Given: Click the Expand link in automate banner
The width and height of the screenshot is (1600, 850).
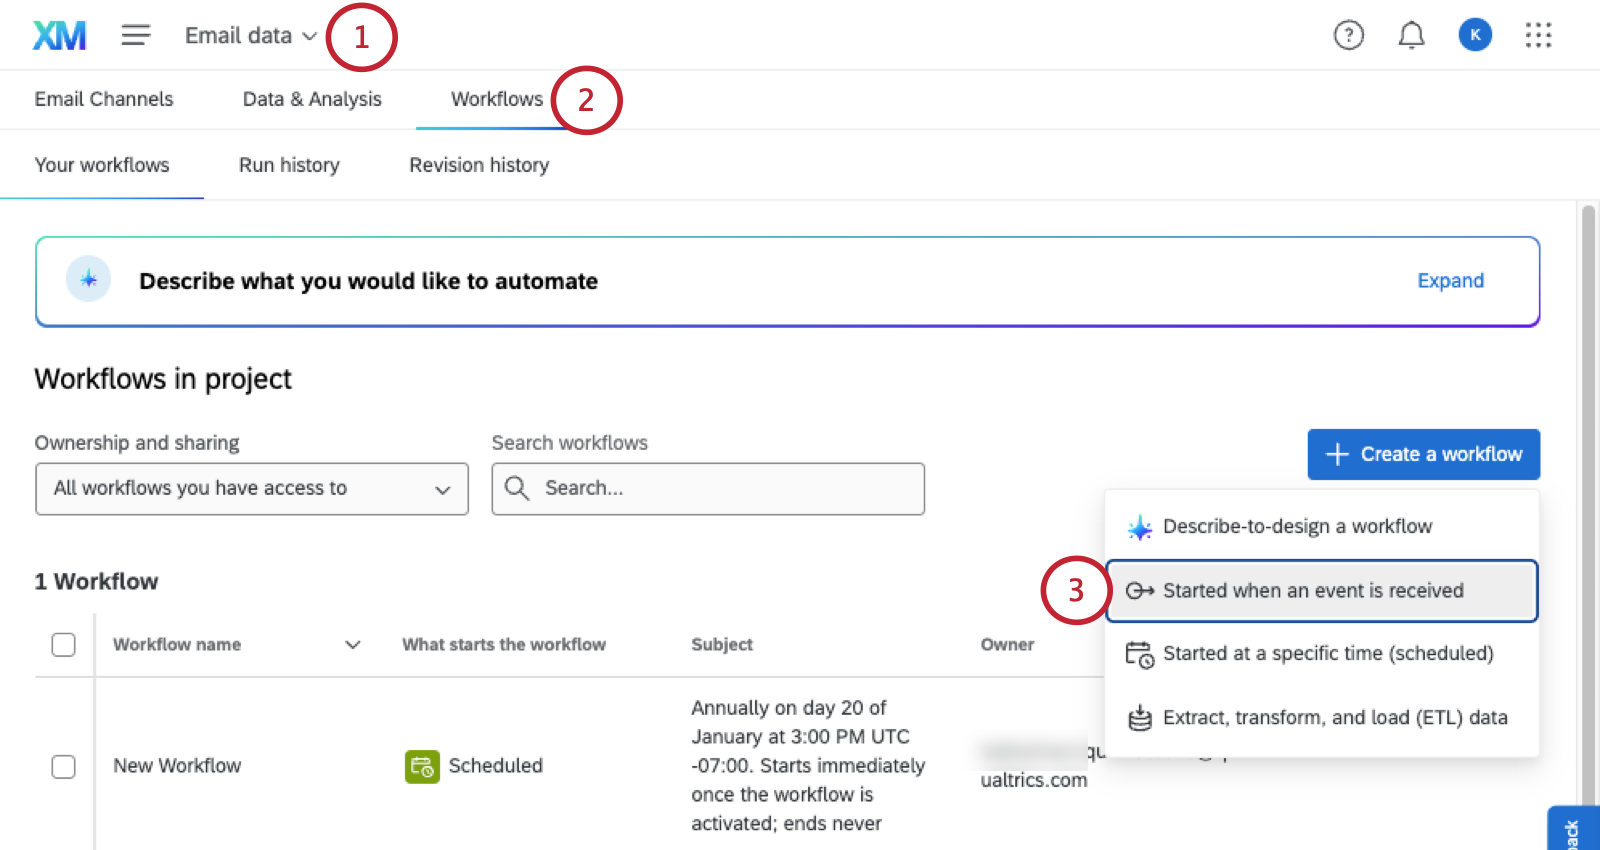Looking at the screenshot, I should [x=1450, y=281].
